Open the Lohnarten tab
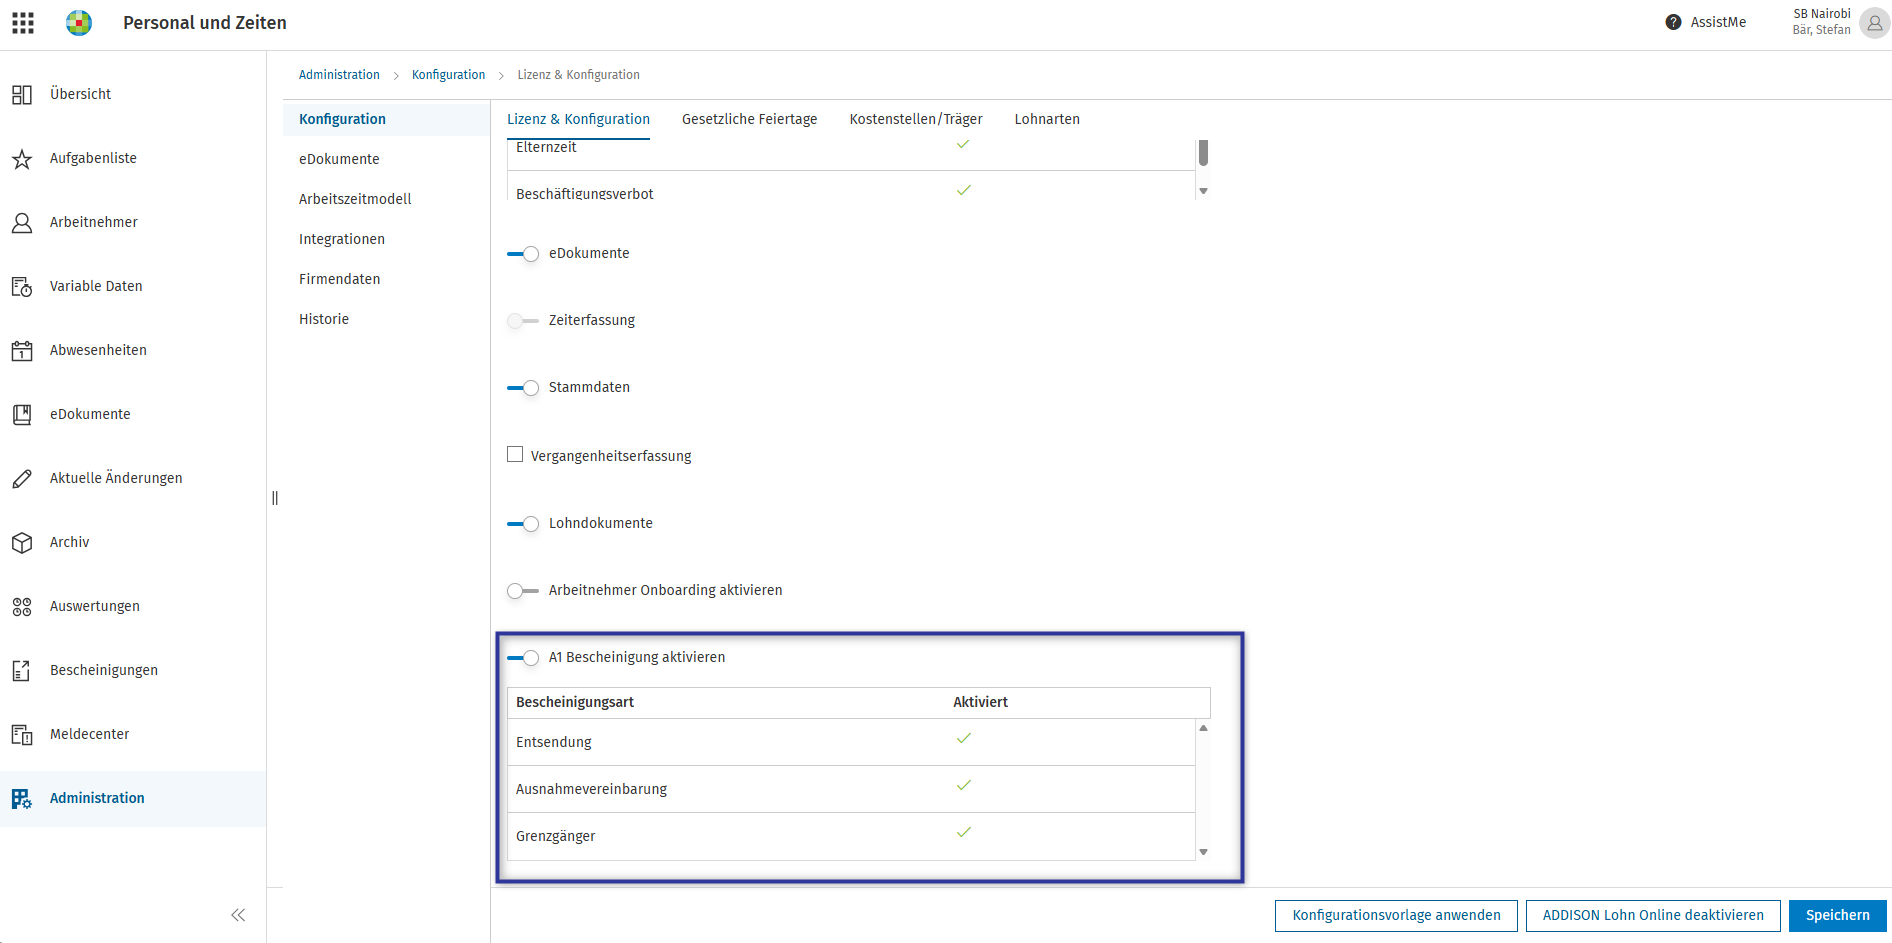 [x=1047, y=119]
